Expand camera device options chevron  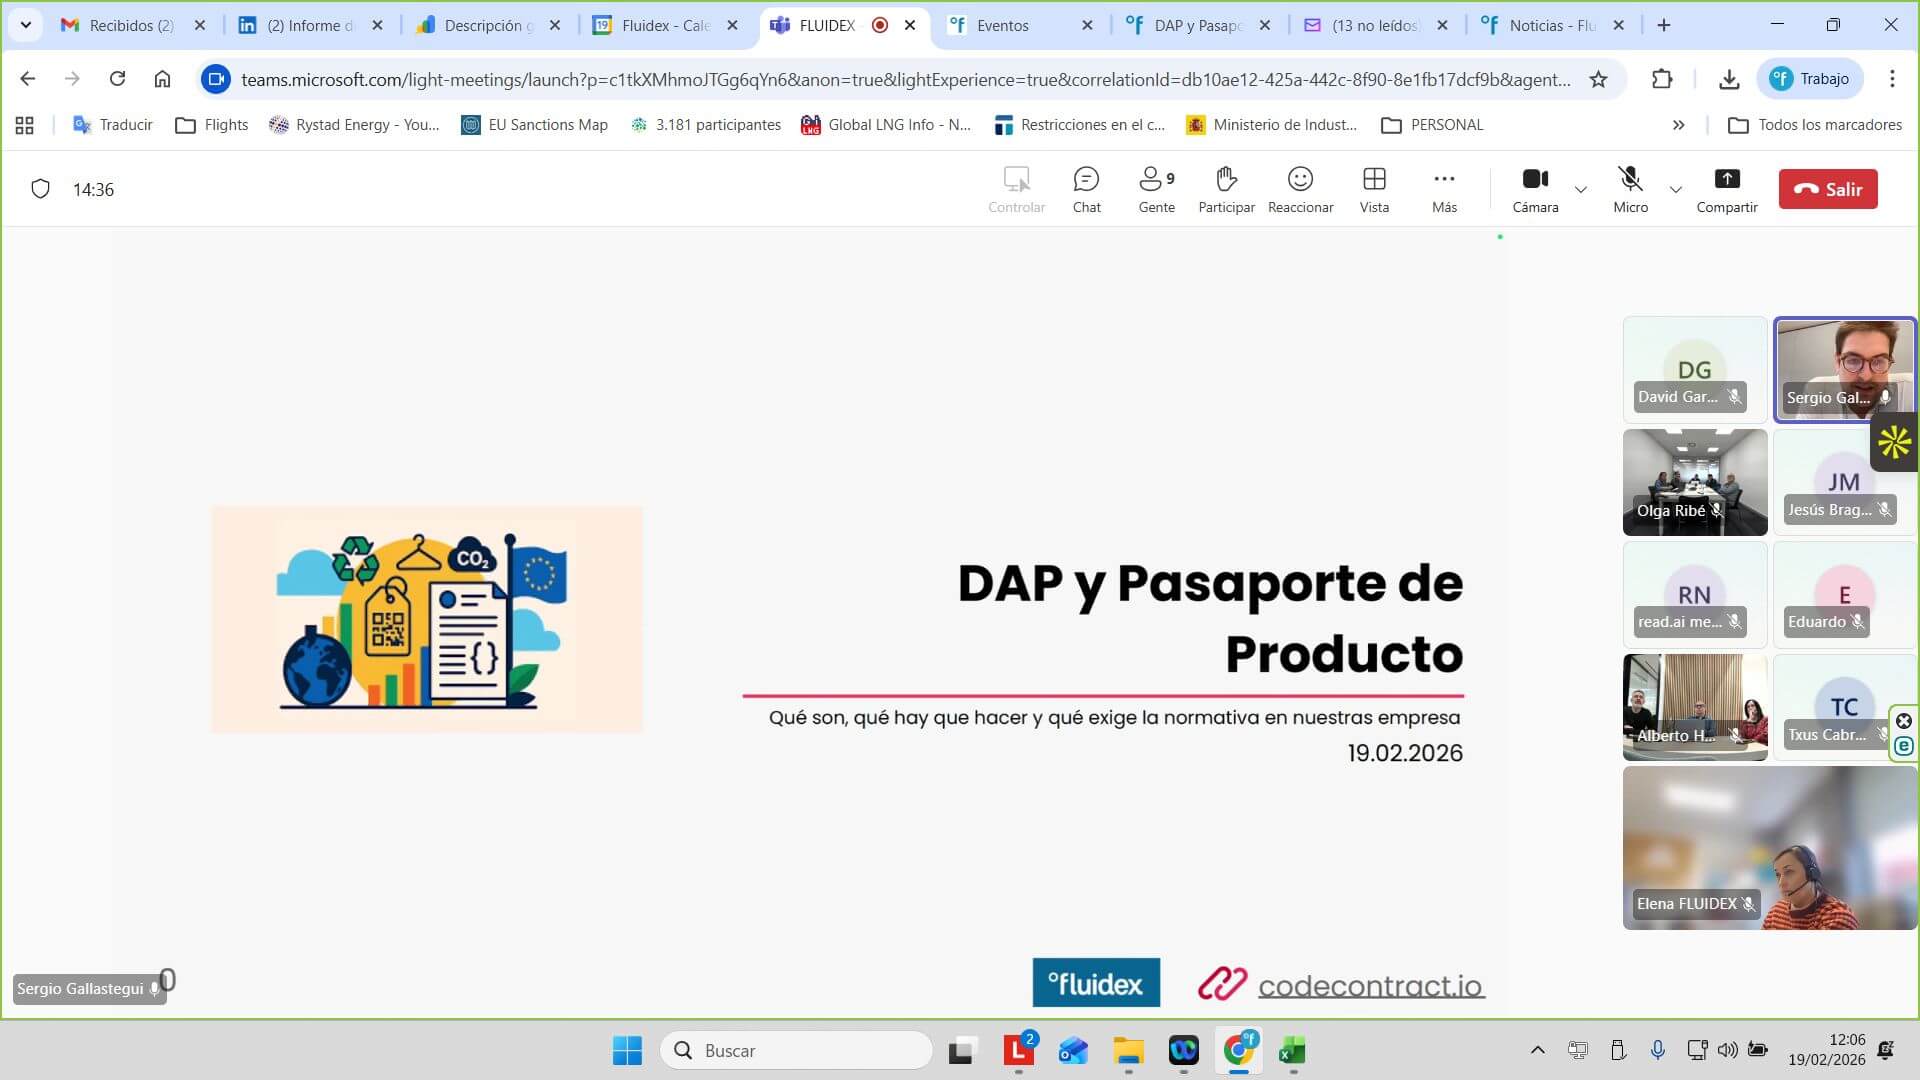click(x=1580, y=190)
